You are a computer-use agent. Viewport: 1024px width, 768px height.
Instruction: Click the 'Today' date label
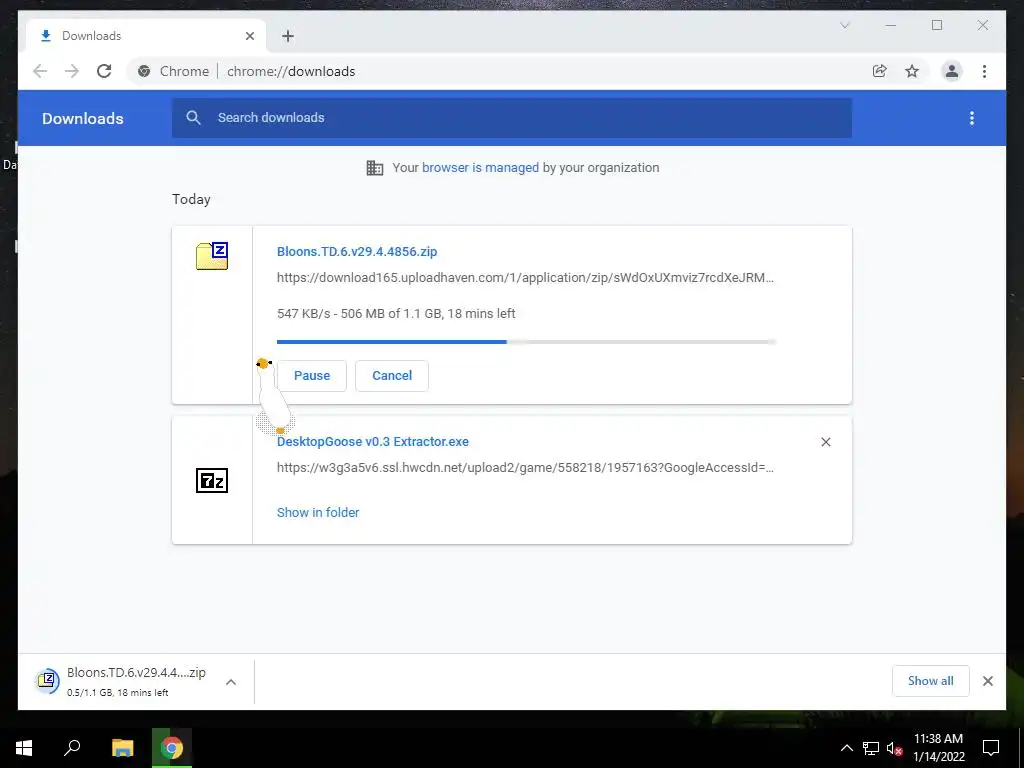point(191,199)
